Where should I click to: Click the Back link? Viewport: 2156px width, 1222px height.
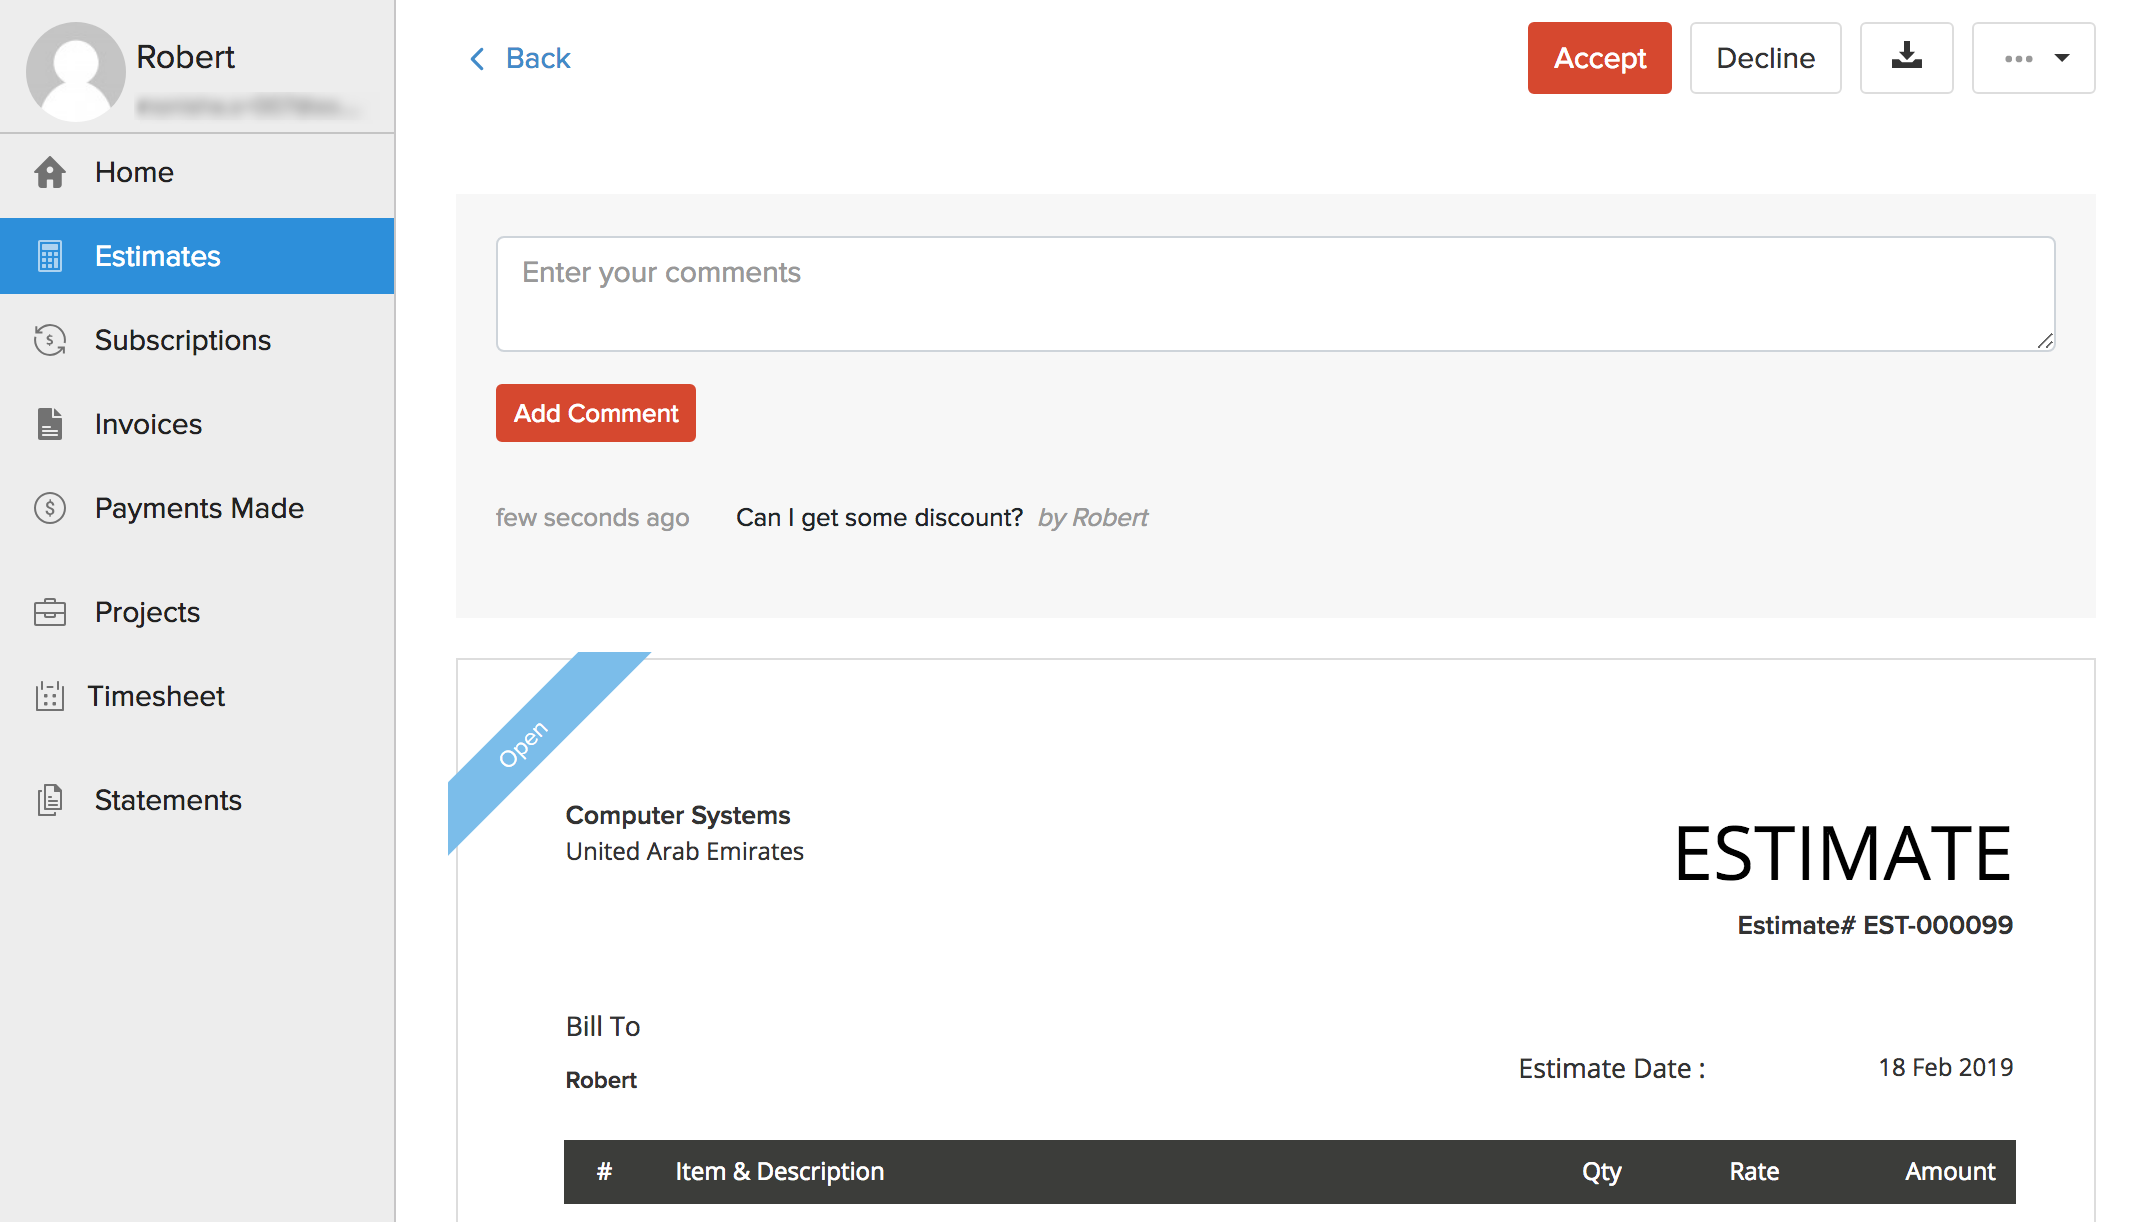538,59
